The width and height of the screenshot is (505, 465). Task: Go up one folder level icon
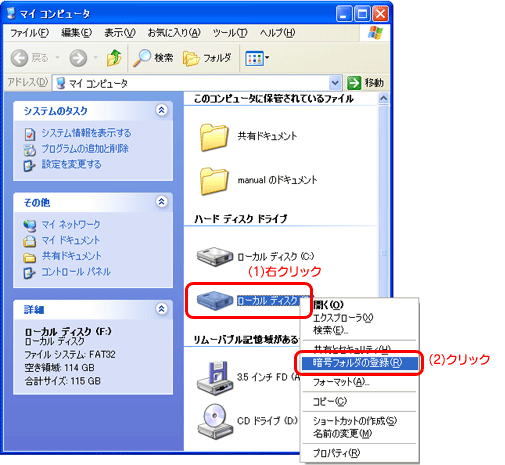[114, 58]
